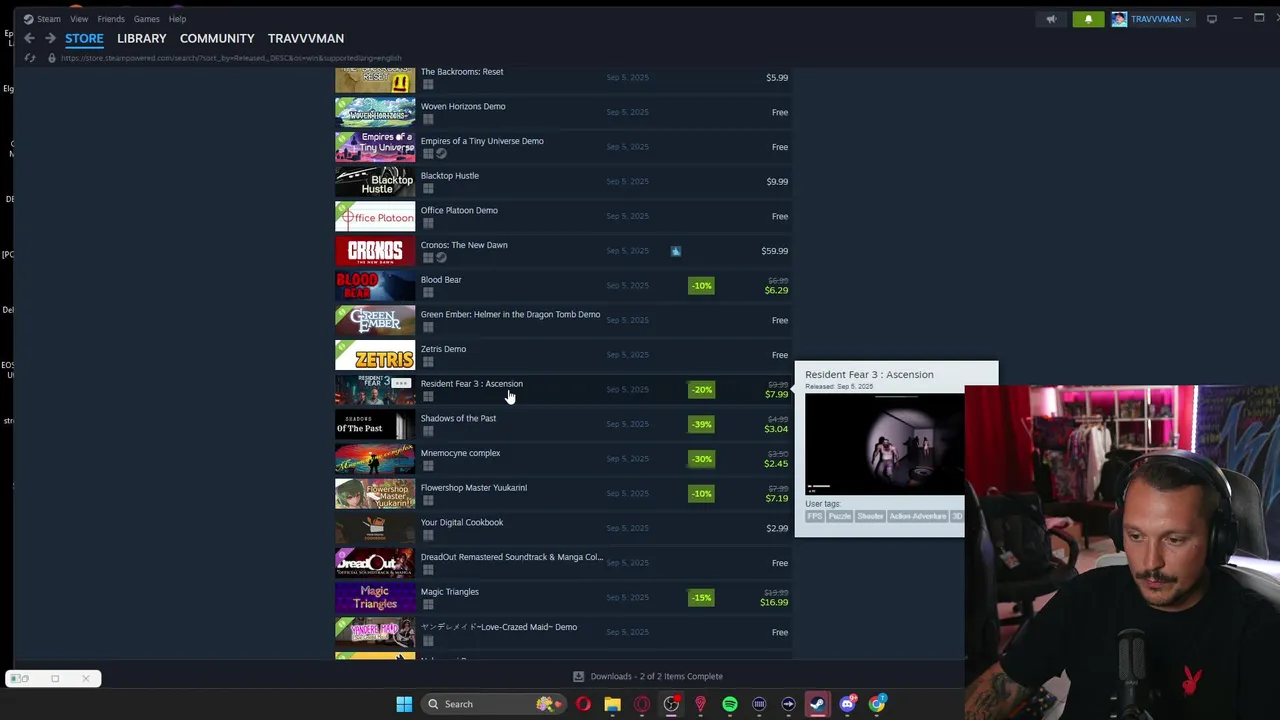Viewport: 1280px width, 720px height.
Task: Open Google Chrome from taskbar
Action: tap(876, 704)
